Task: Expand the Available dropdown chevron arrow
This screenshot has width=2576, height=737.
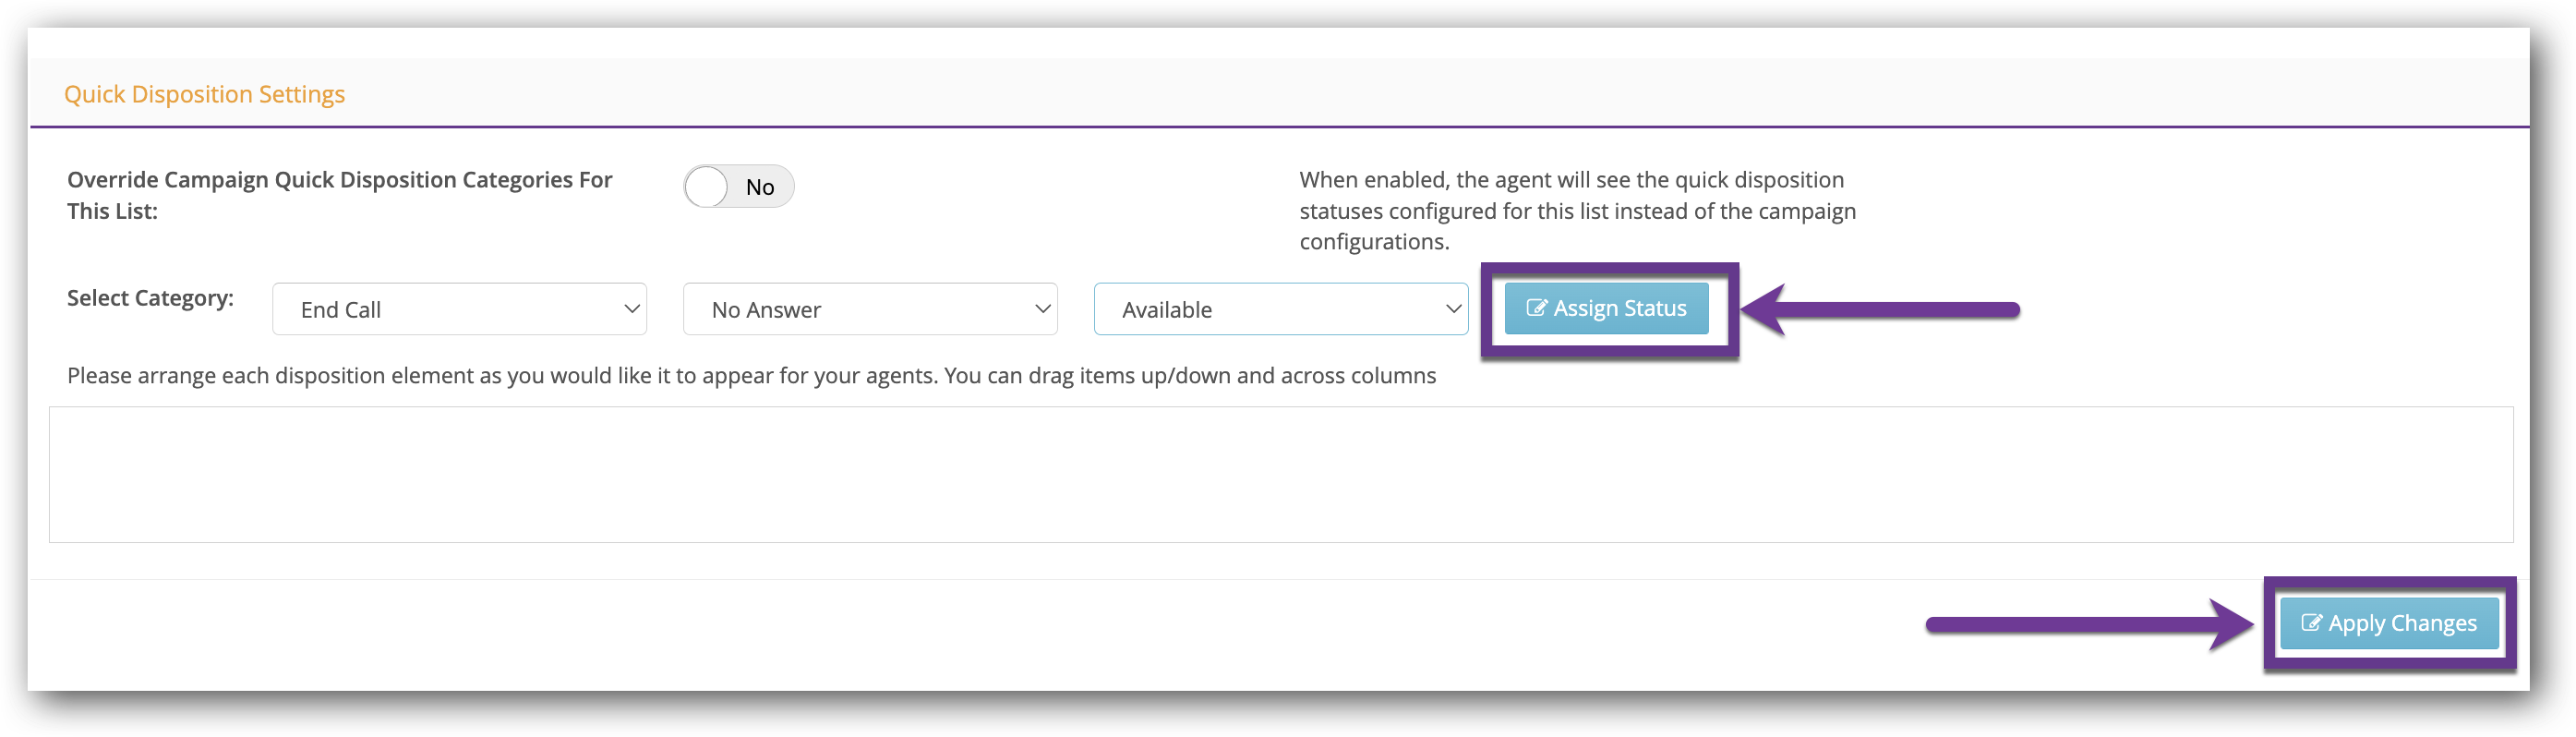Action: [x=1454, y=309]
